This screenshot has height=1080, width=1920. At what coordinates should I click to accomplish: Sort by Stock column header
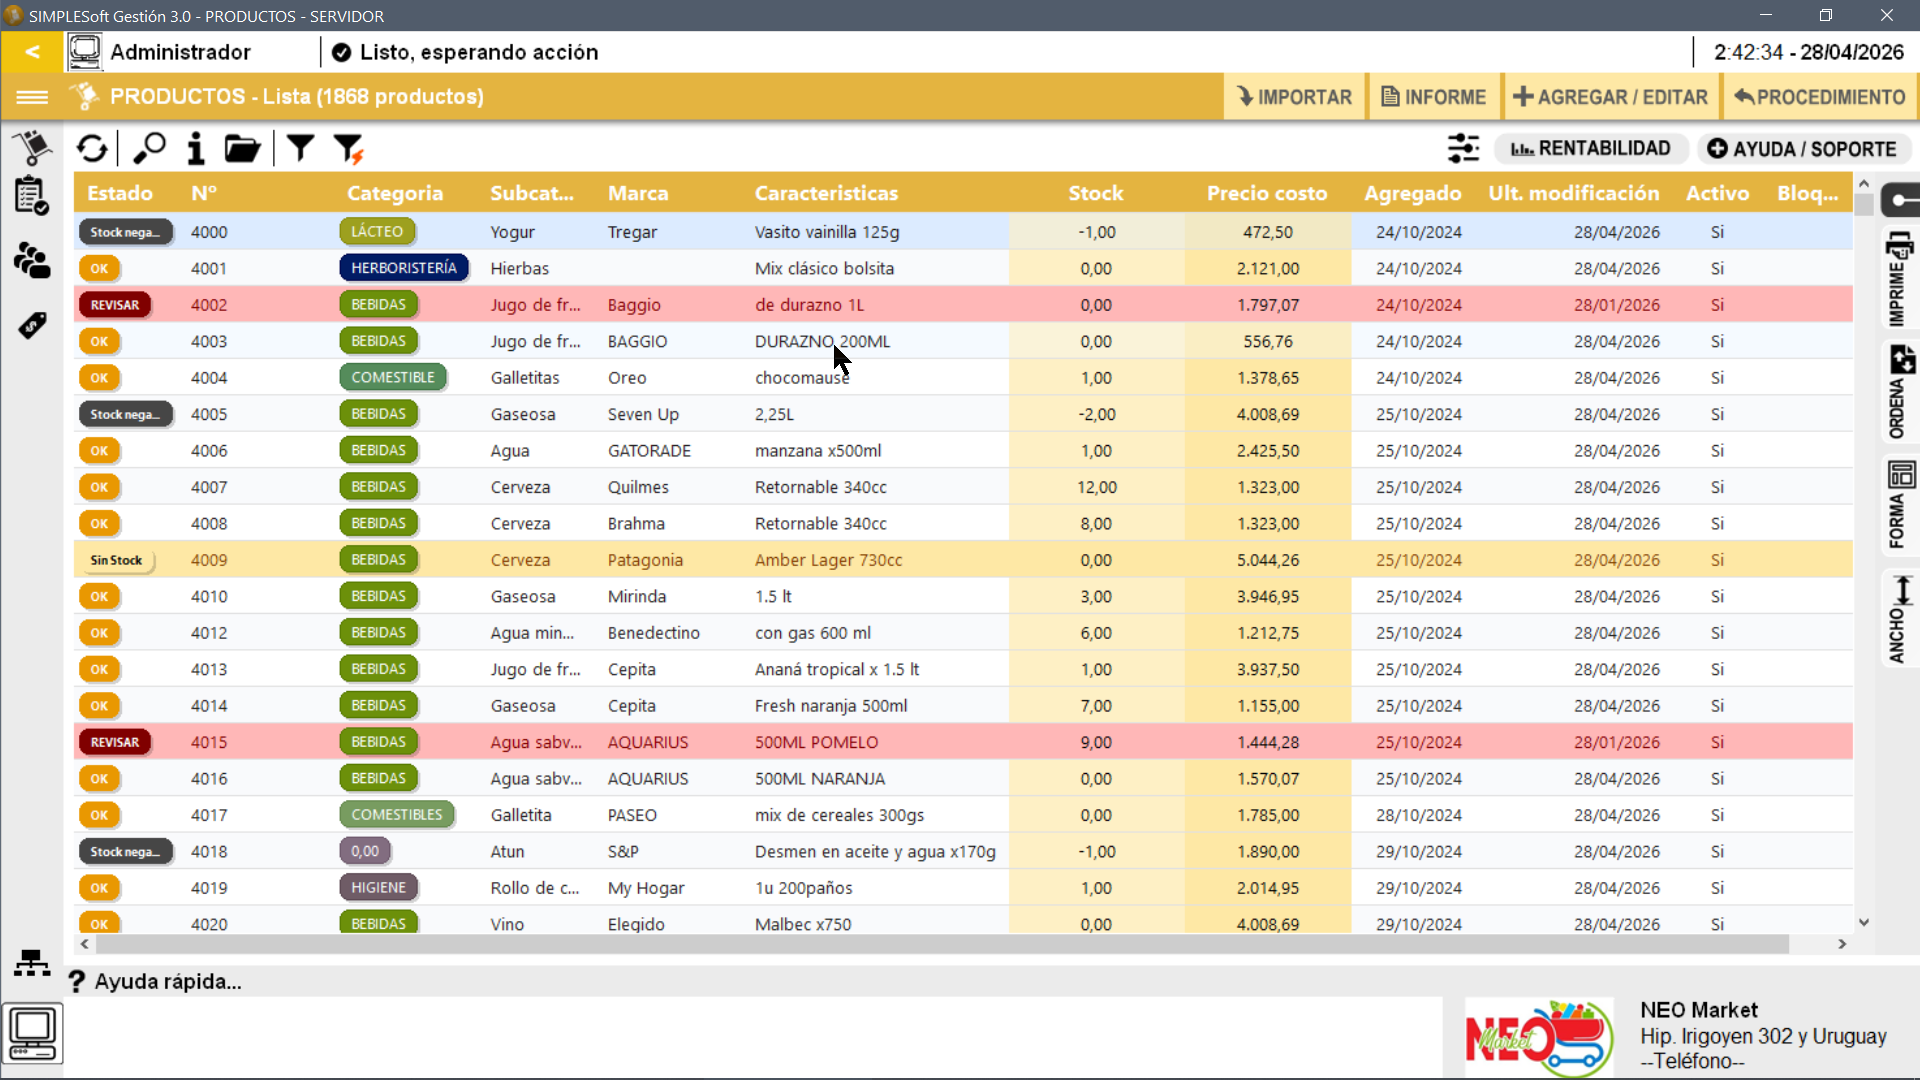tap(1095, 193)
